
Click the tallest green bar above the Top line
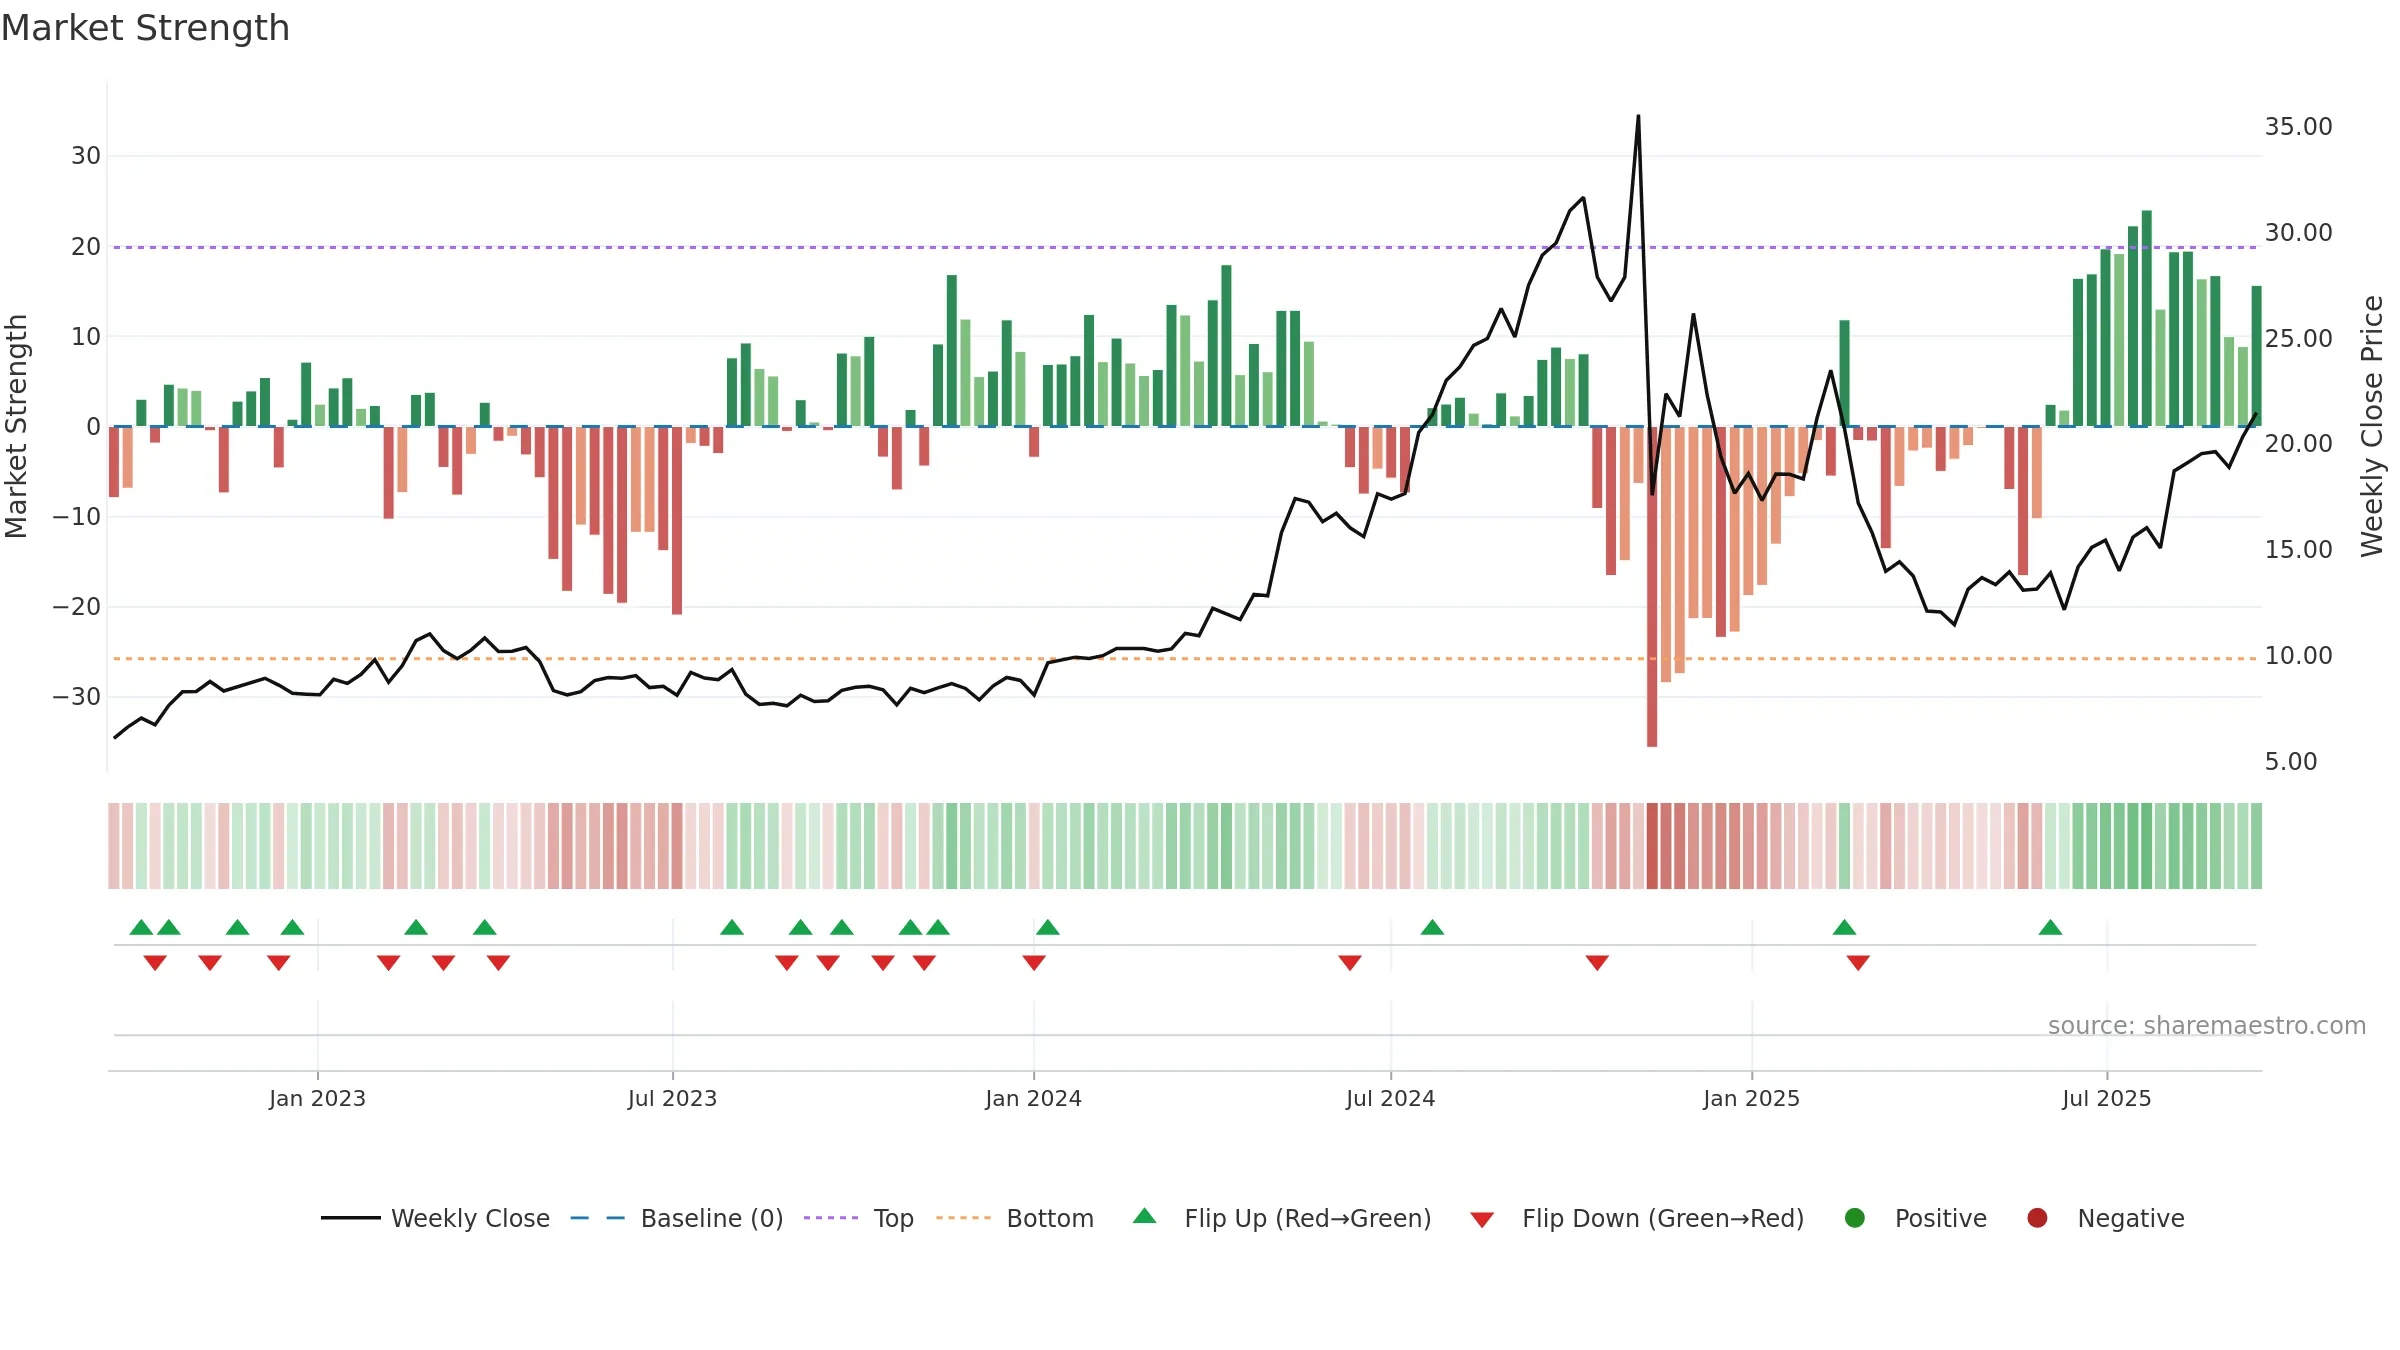click(x=2147, y=318)
